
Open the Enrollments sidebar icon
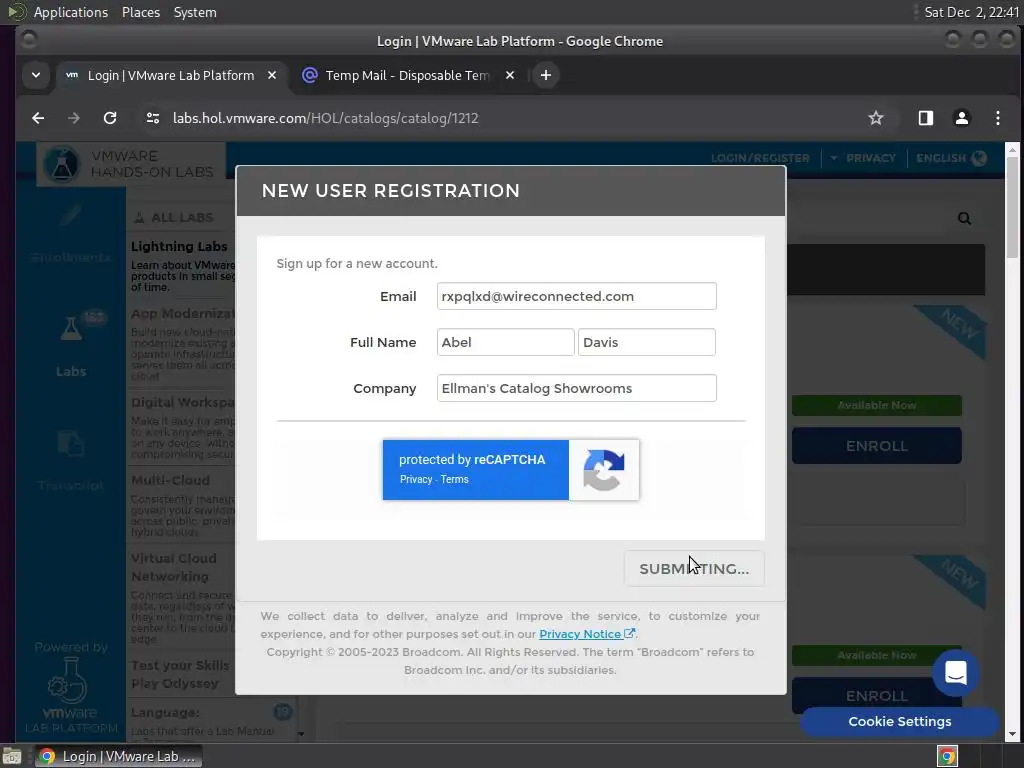71,216
